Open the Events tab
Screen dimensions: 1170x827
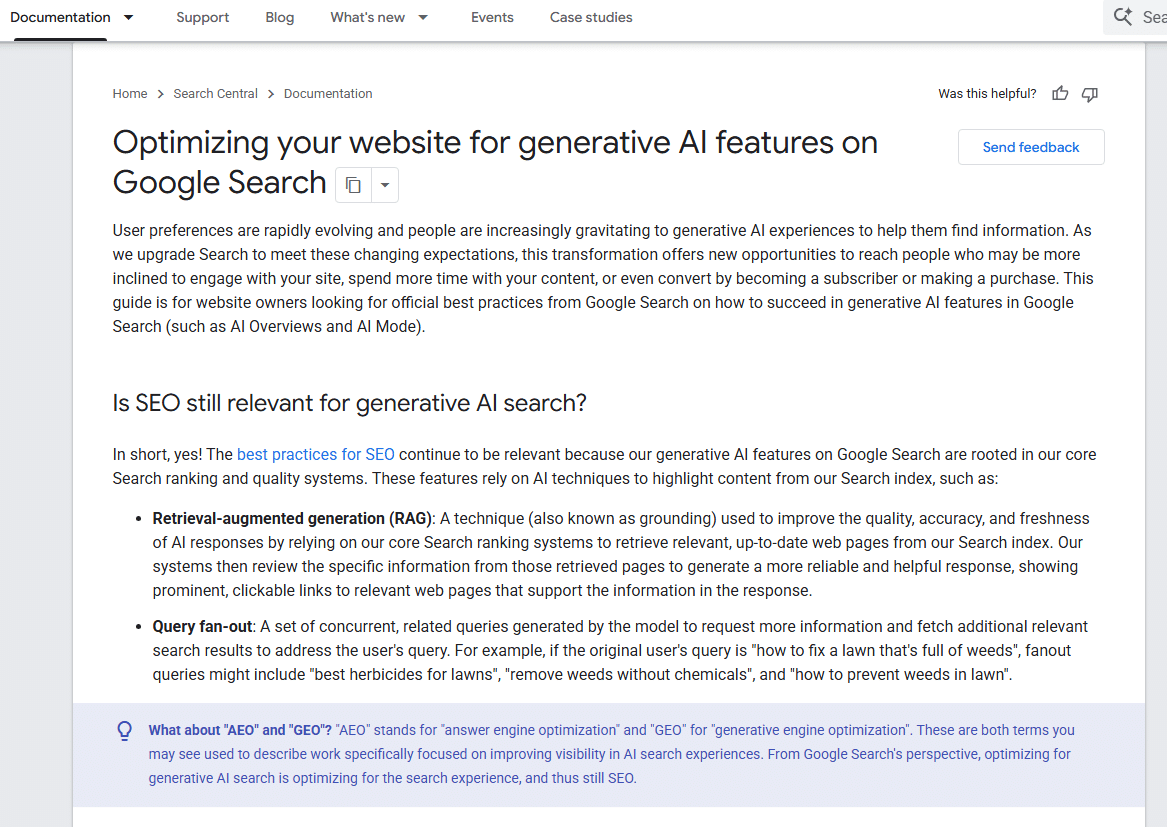click(492, 17)
